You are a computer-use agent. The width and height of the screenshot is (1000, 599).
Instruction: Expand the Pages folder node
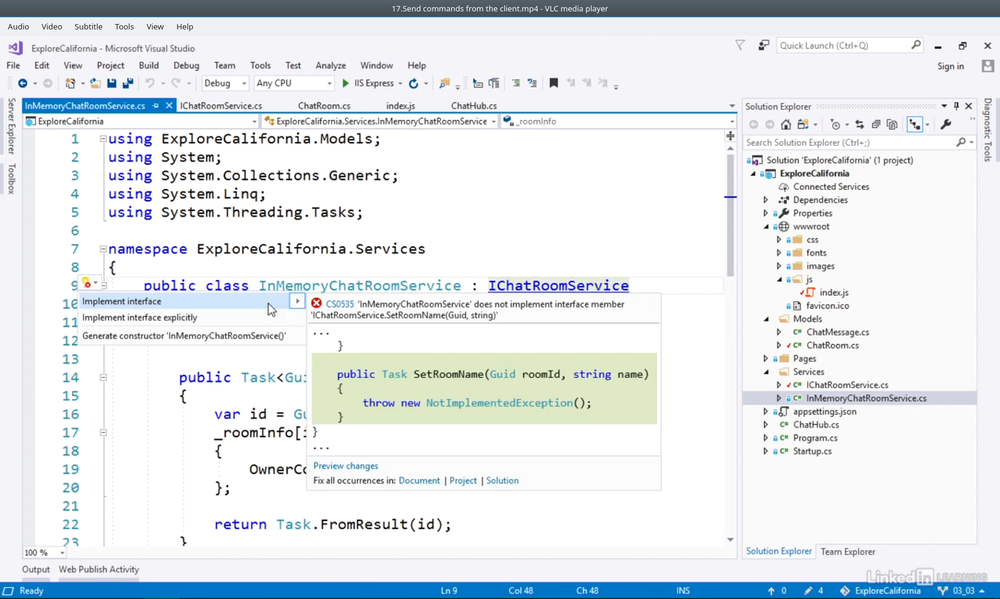pyautogui.click(x=766, y=359)
